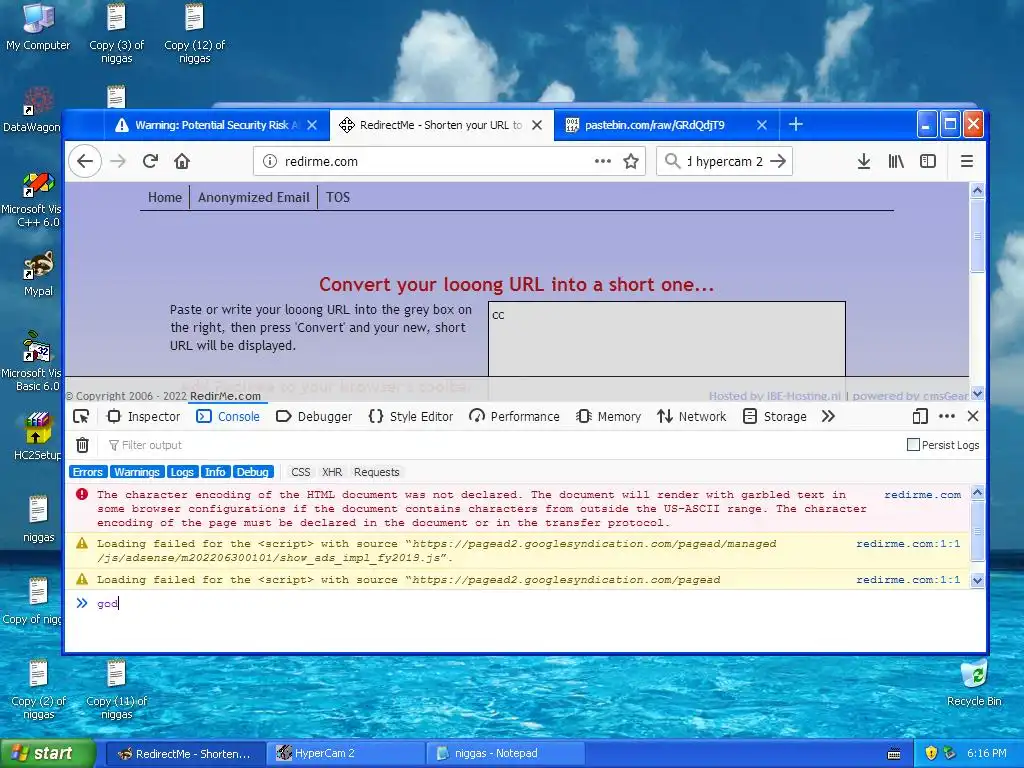This screenshot has width=1024, height=768.
Task: Switch to the Notepad taskbar button
Action: point(505,753)
